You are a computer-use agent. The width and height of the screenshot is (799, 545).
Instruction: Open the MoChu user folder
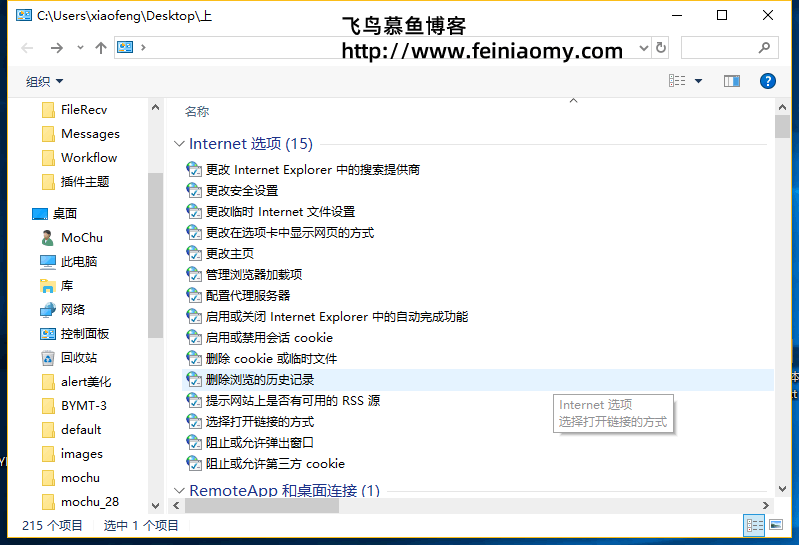pyautogui.click(x=72, y=237)
